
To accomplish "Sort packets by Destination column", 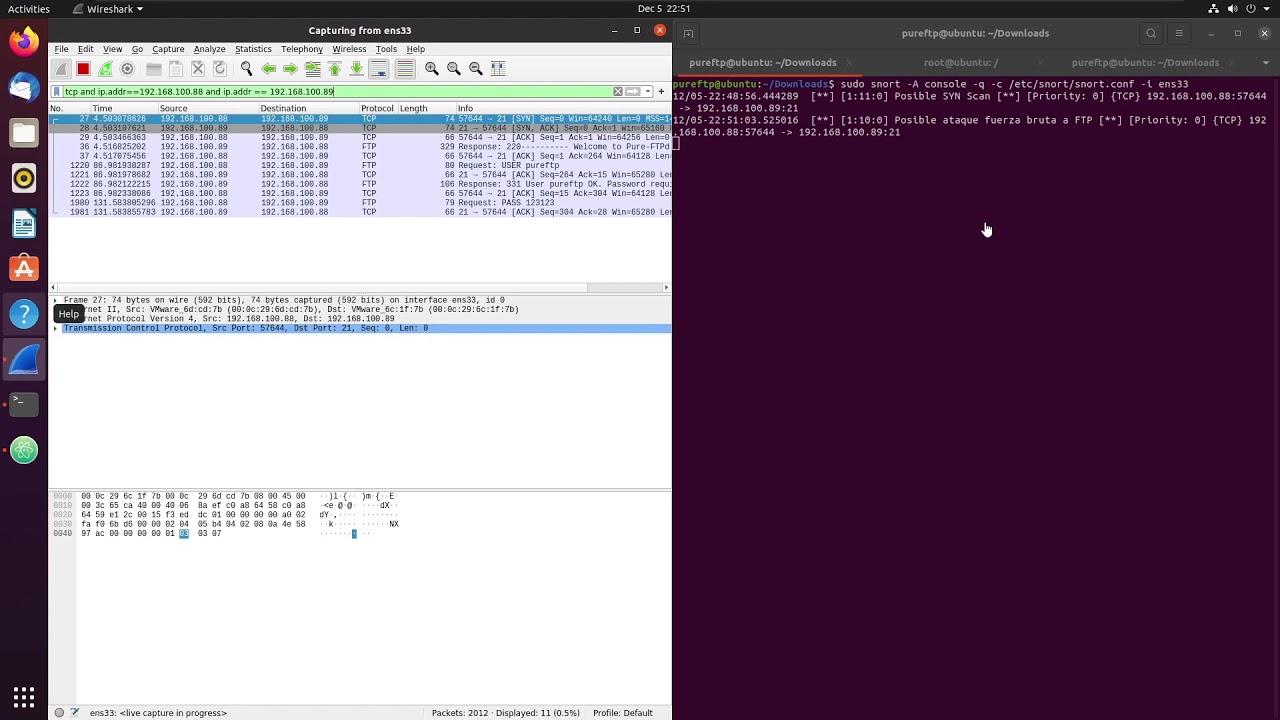I will tap(308, 108).
